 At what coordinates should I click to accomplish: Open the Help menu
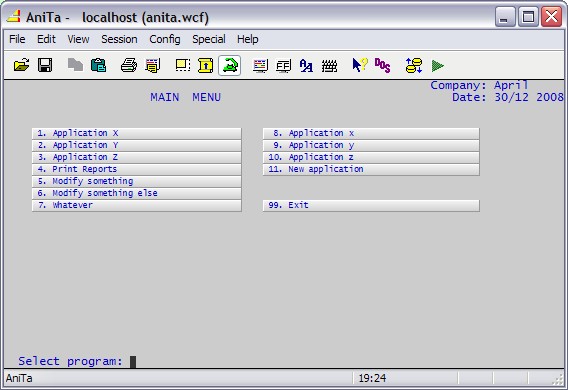click(x=248, y=39)
